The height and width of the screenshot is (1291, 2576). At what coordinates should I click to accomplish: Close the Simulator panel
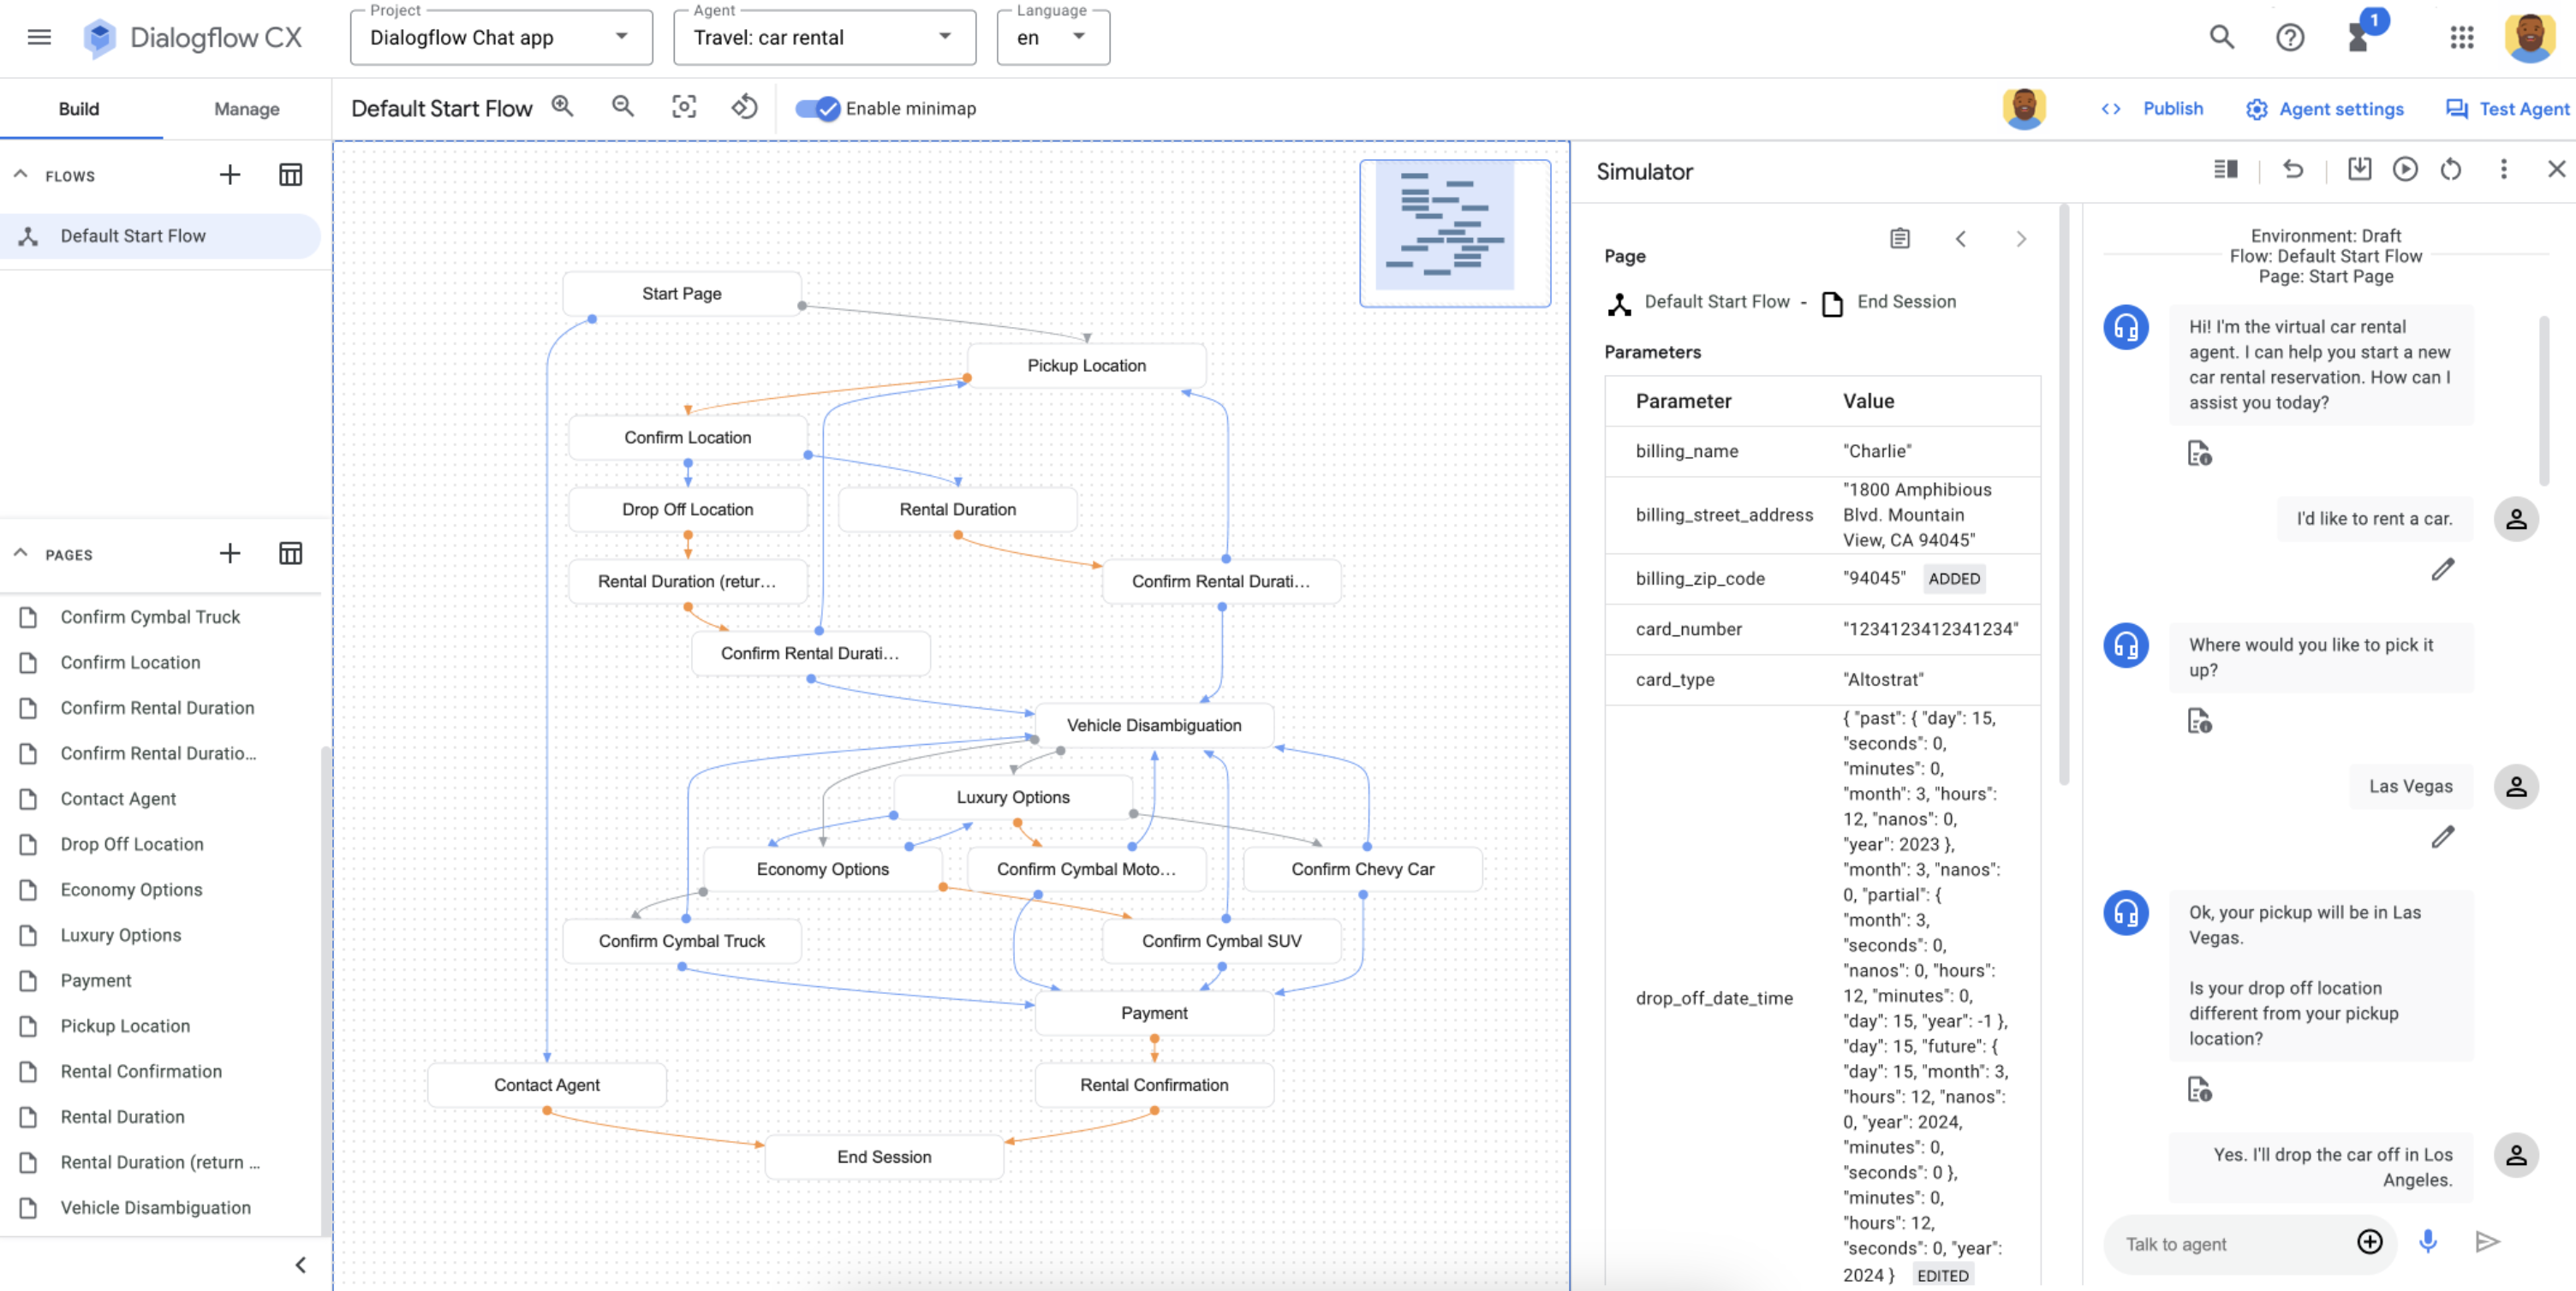coord(2556,169)
